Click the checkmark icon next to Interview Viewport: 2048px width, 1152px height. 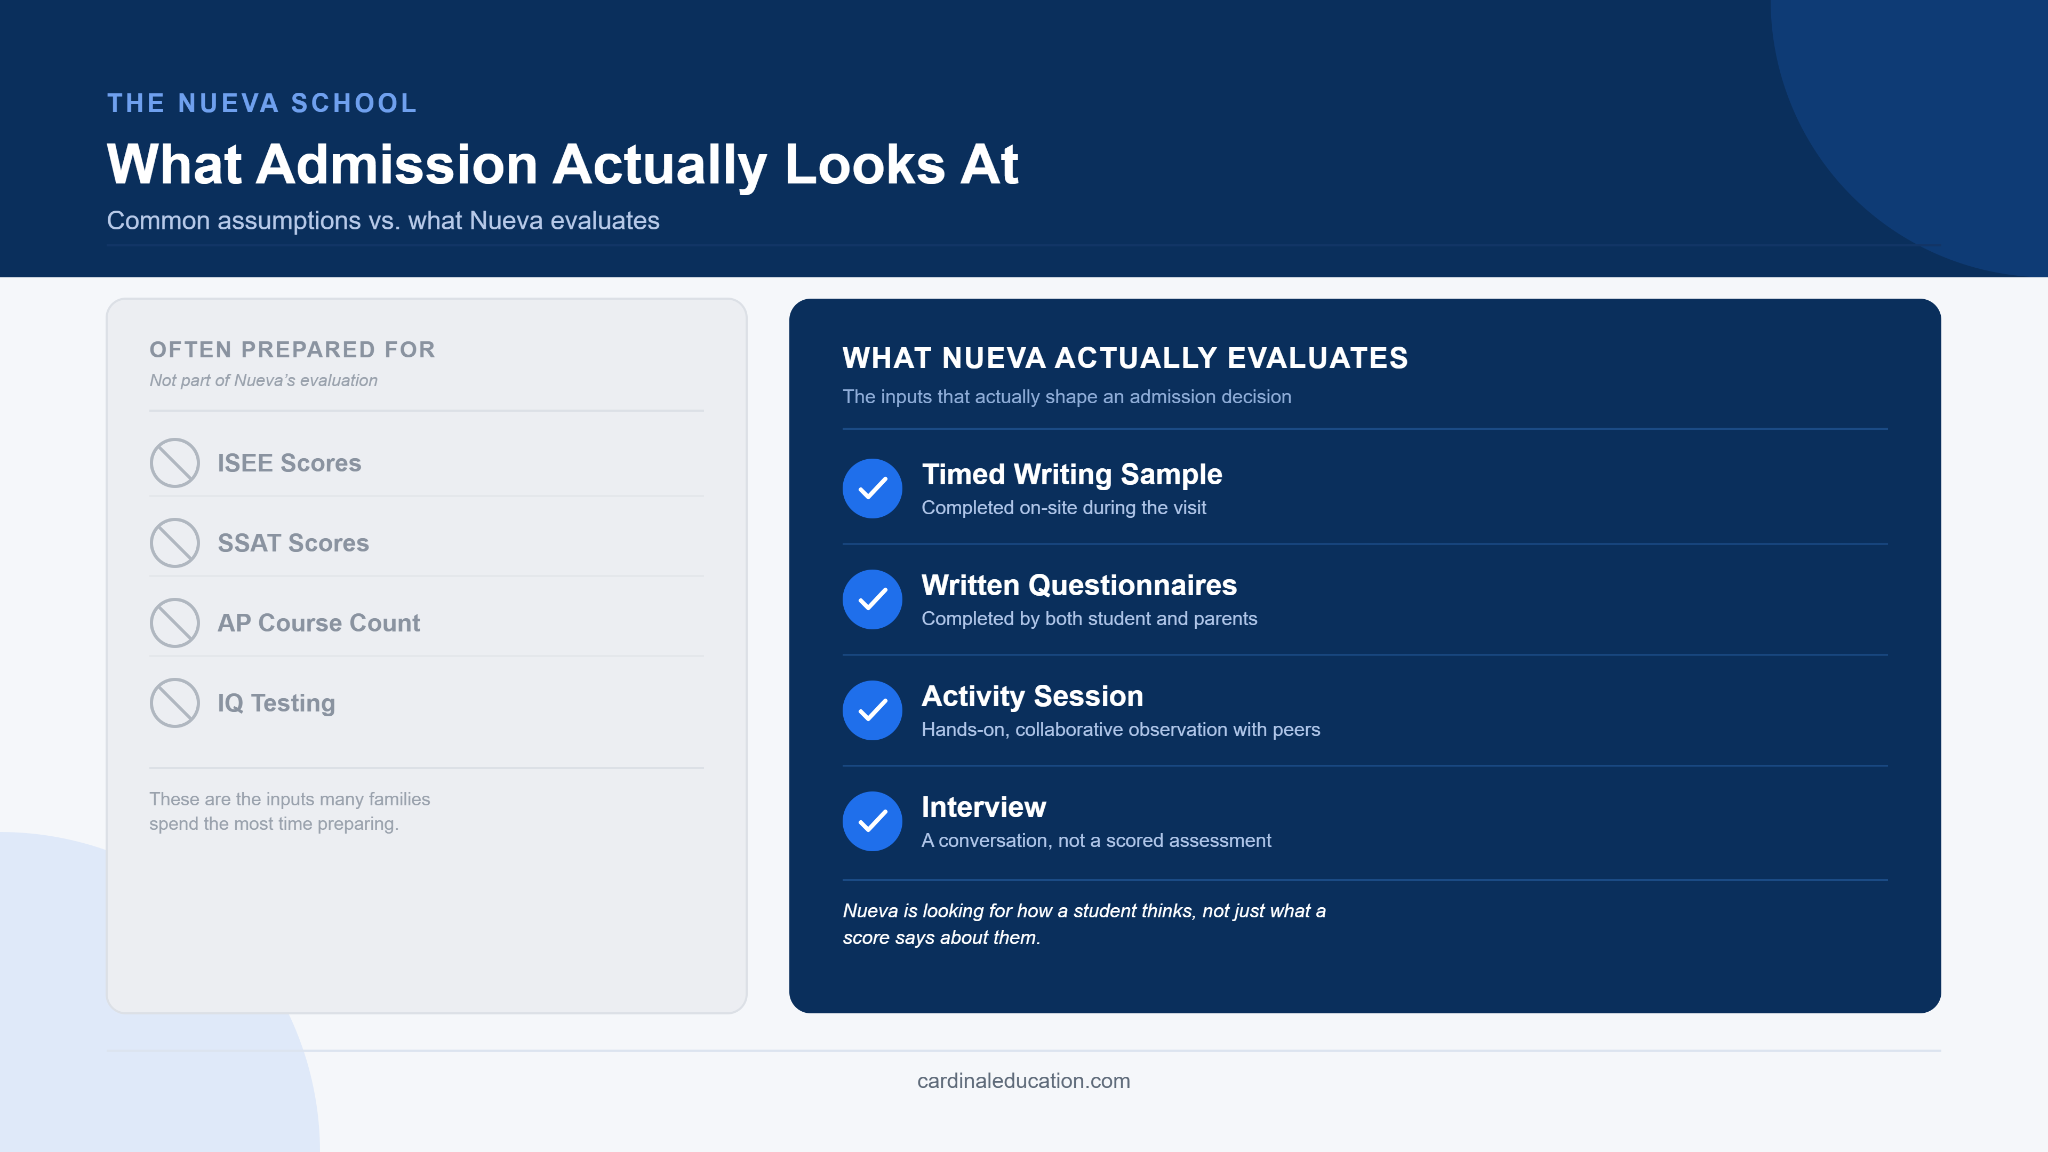point(873,821)
